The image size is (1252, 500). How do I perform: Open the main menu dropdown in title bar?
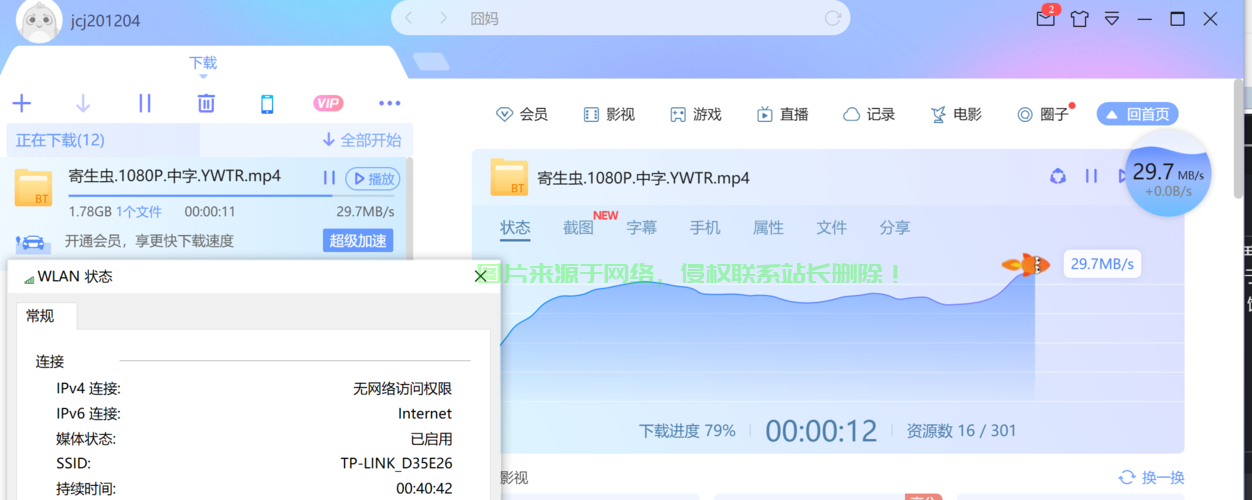(x=1112, y=18)
